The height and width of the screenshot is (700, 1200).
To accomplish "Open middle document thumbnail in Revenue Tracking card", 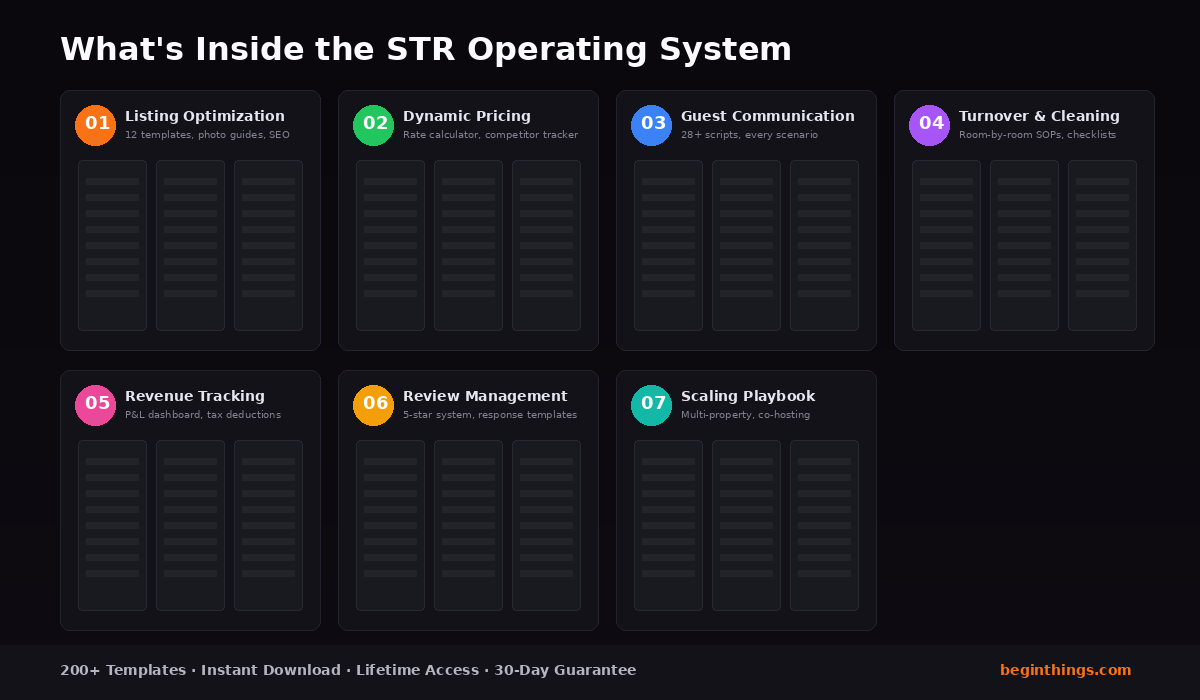I will pos(190,525).
